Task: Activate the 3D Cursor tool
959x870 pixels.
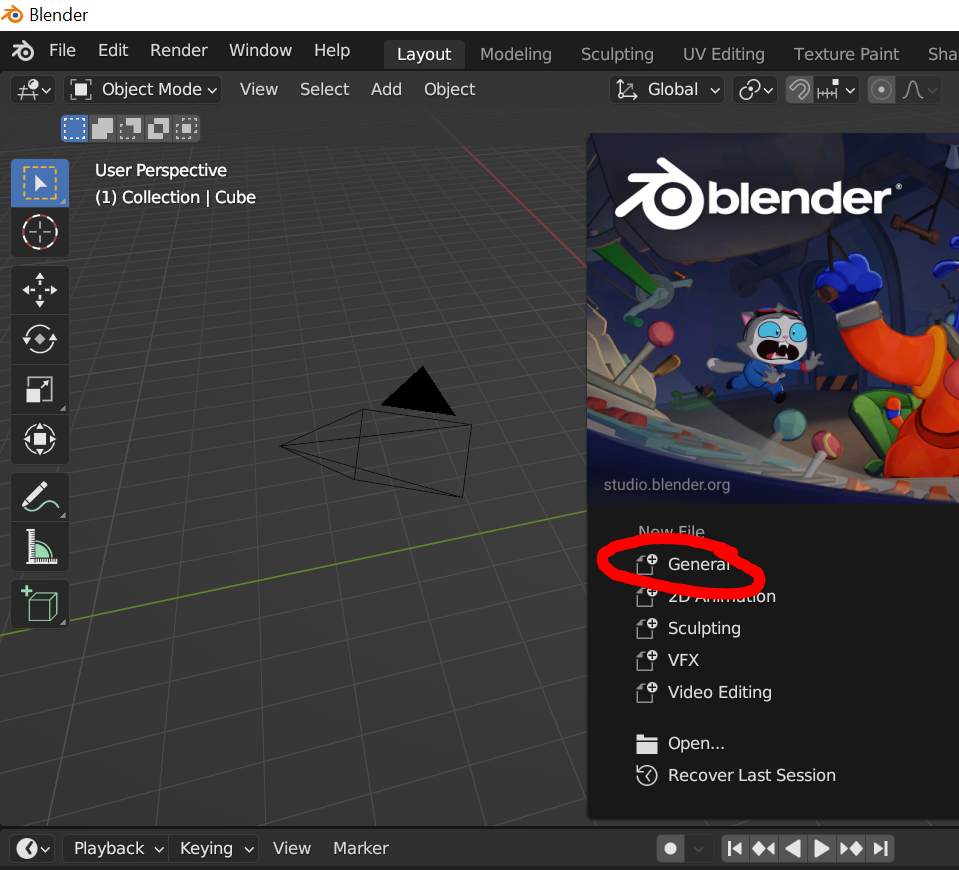Action: tap(40, 232)
